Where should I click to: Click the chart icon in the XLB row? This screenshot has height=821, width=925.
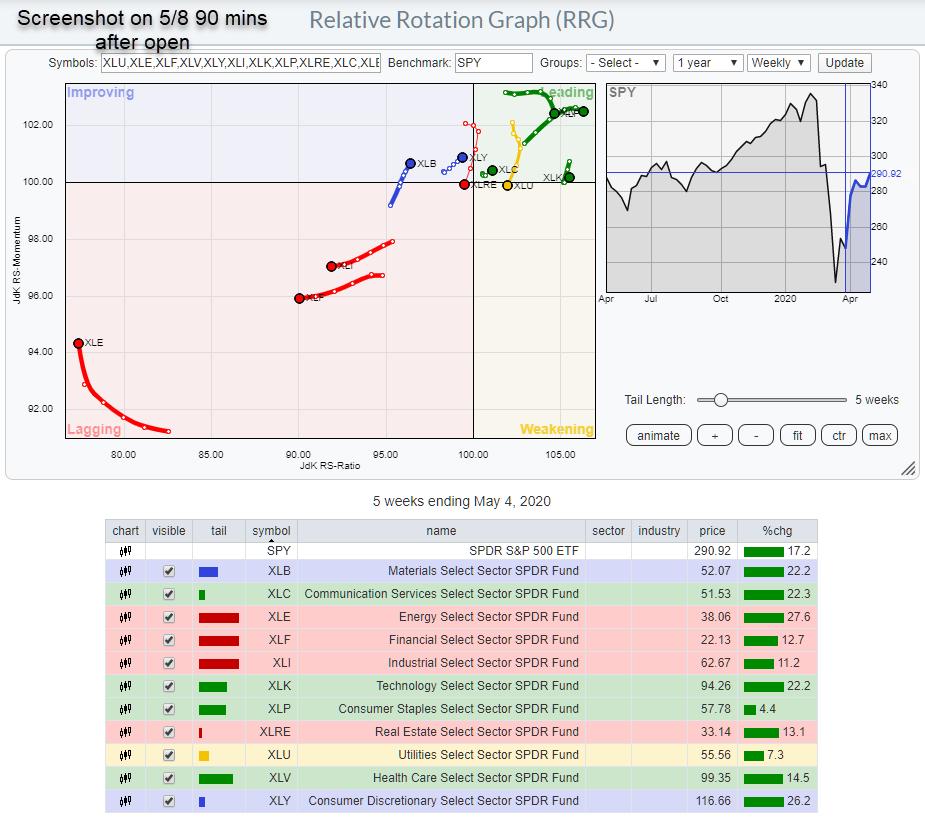point(125,571)
